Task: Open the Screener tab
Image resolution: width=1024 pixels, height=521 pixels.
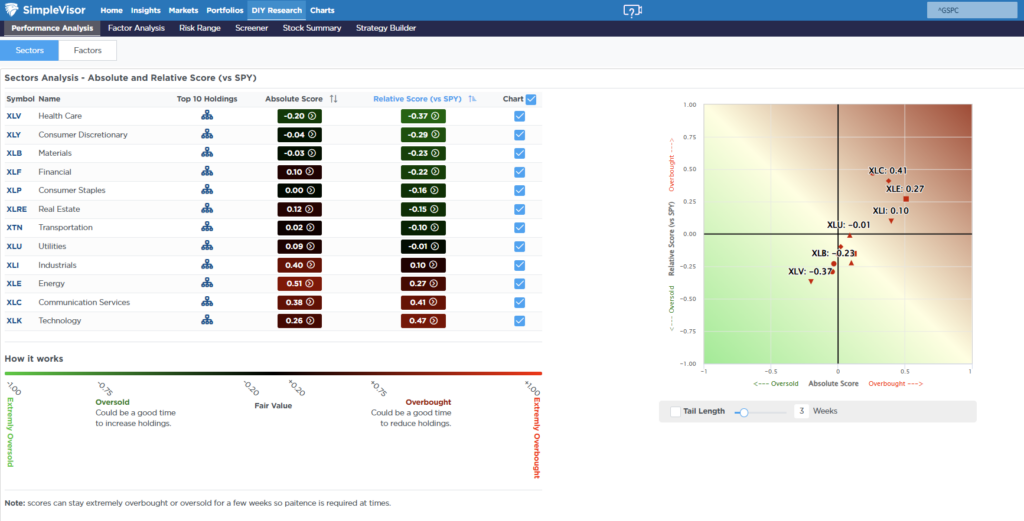Action: (x=251, y=28)
